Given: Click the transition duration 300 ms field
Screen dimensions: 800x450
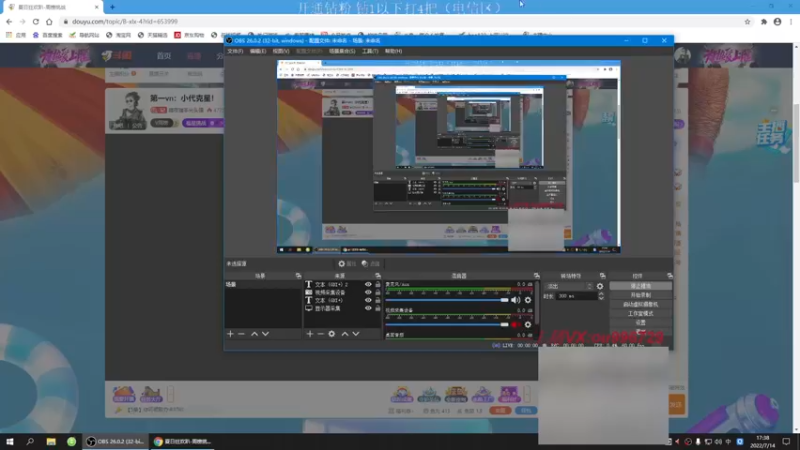Looking at the screenshot, I should (x=577, y=296).
